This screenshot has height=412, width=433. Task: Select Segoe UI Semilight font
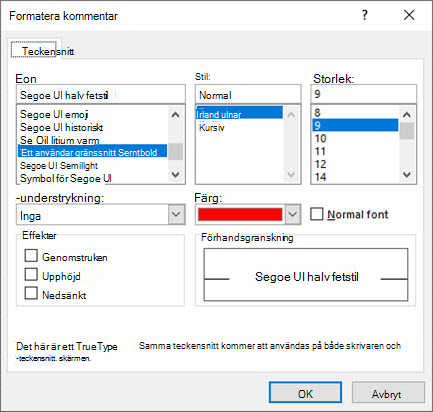tap(93, 165)
